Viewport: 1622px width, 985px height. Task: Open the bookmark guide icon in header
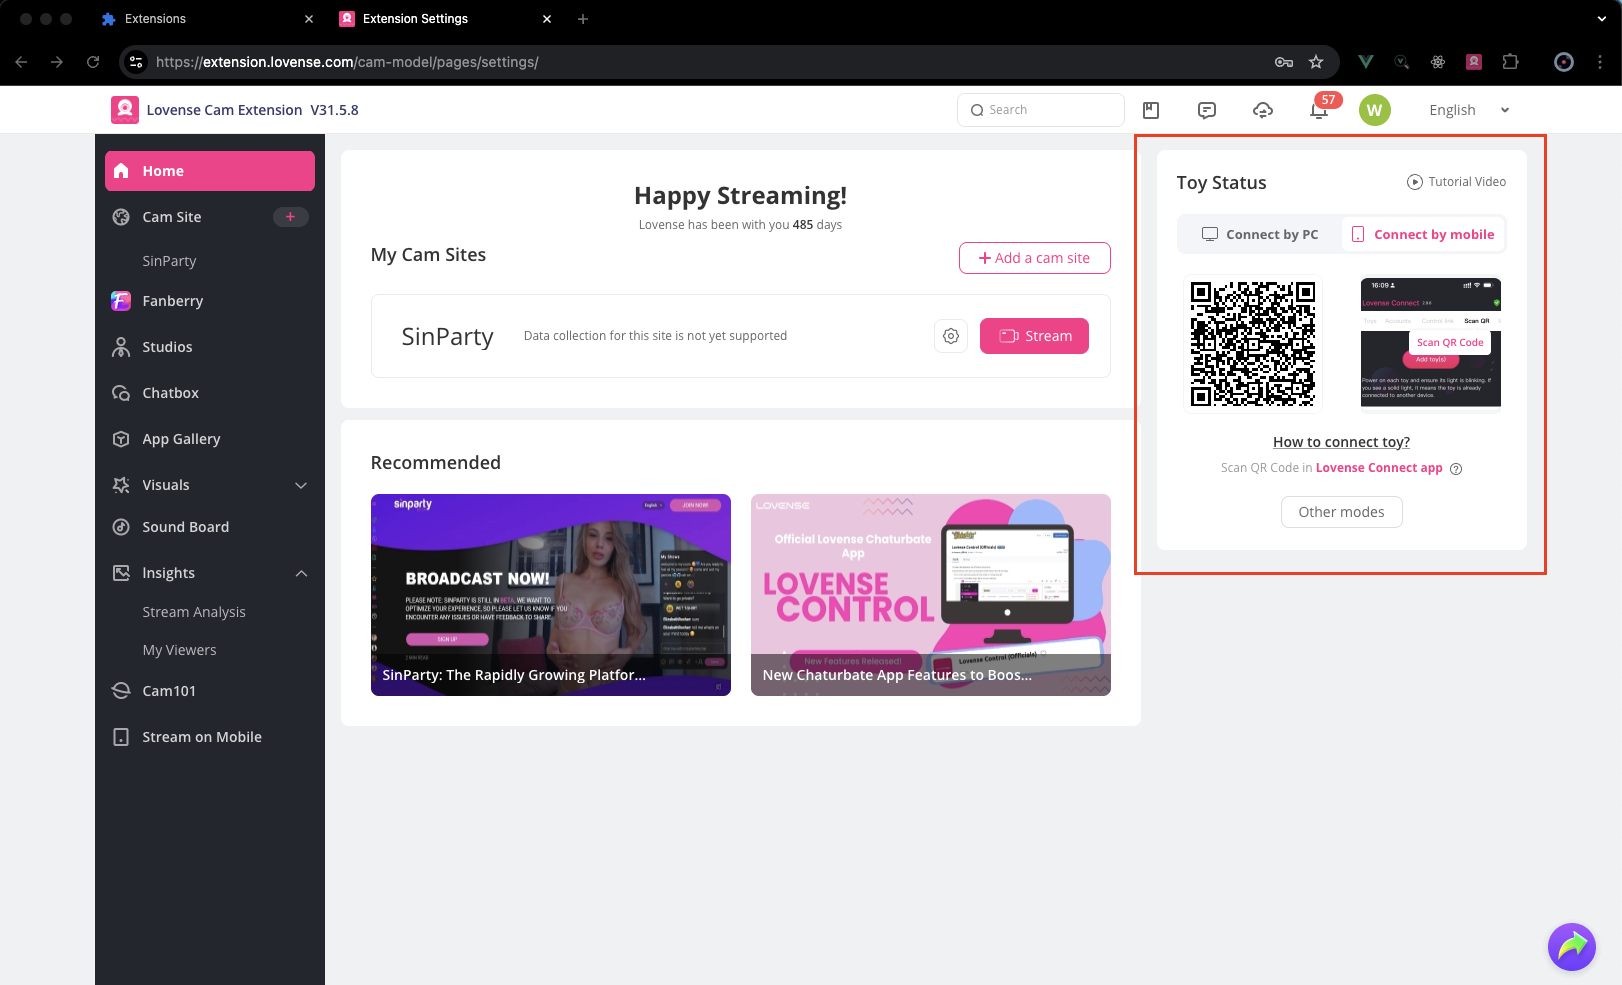point(1151,110)
